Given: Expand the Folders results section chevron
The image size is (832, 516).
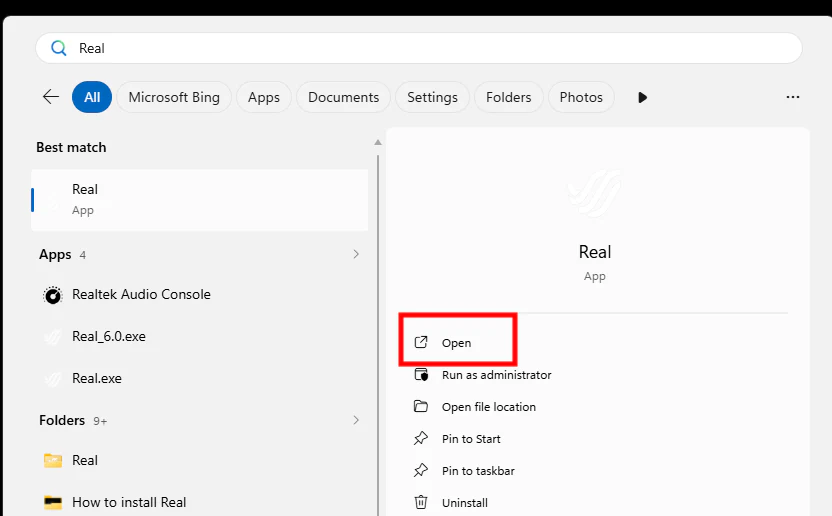Looking at the screenshot, I should click(356, 420).
